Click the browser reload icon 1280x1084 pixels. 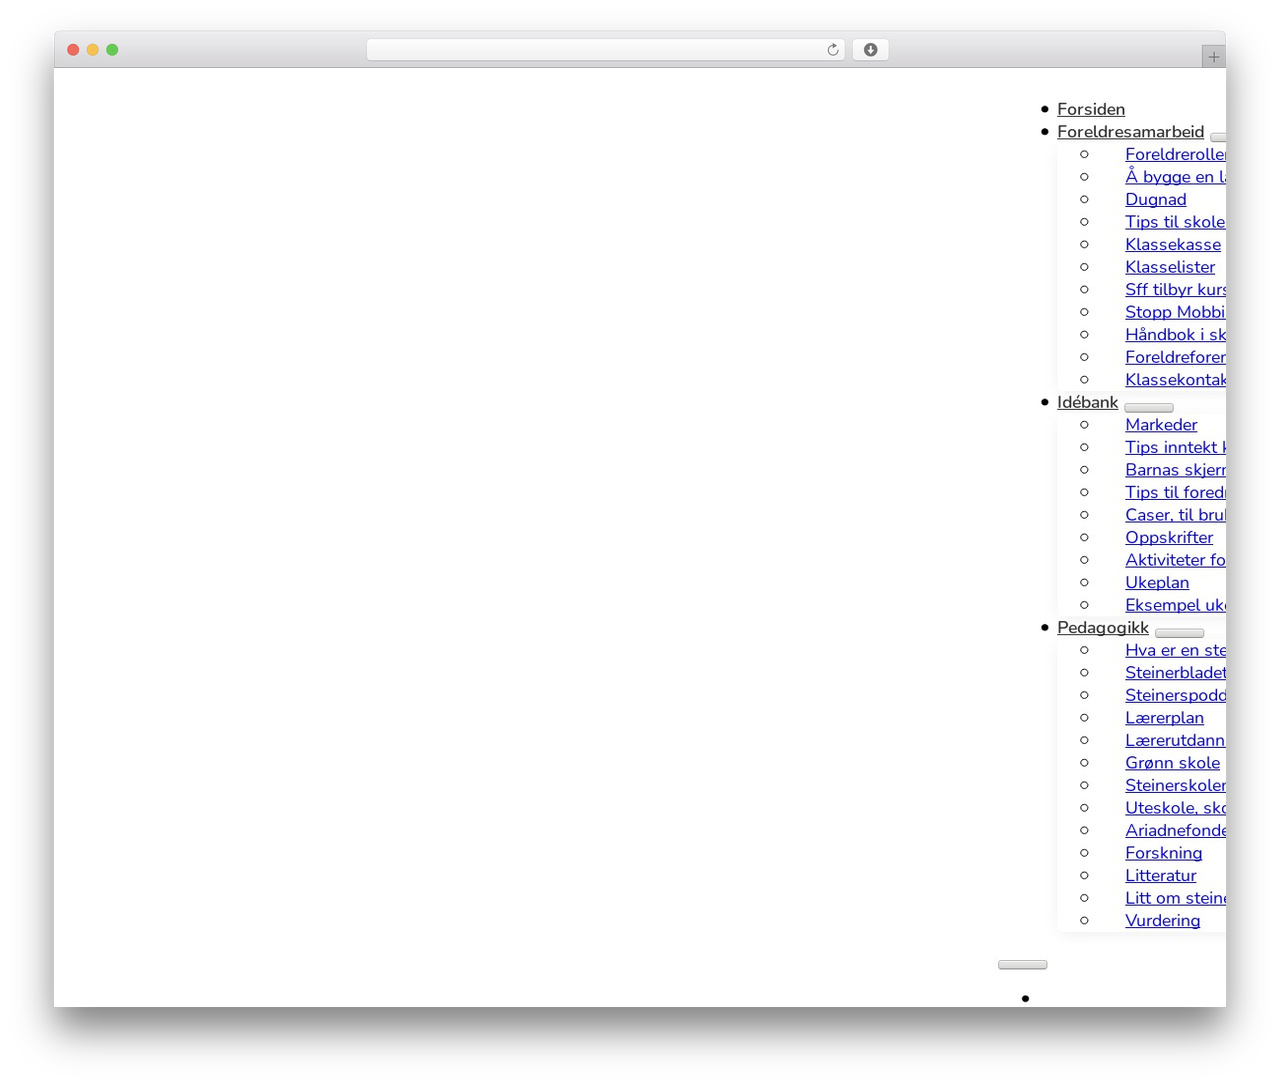click(832, 50)
